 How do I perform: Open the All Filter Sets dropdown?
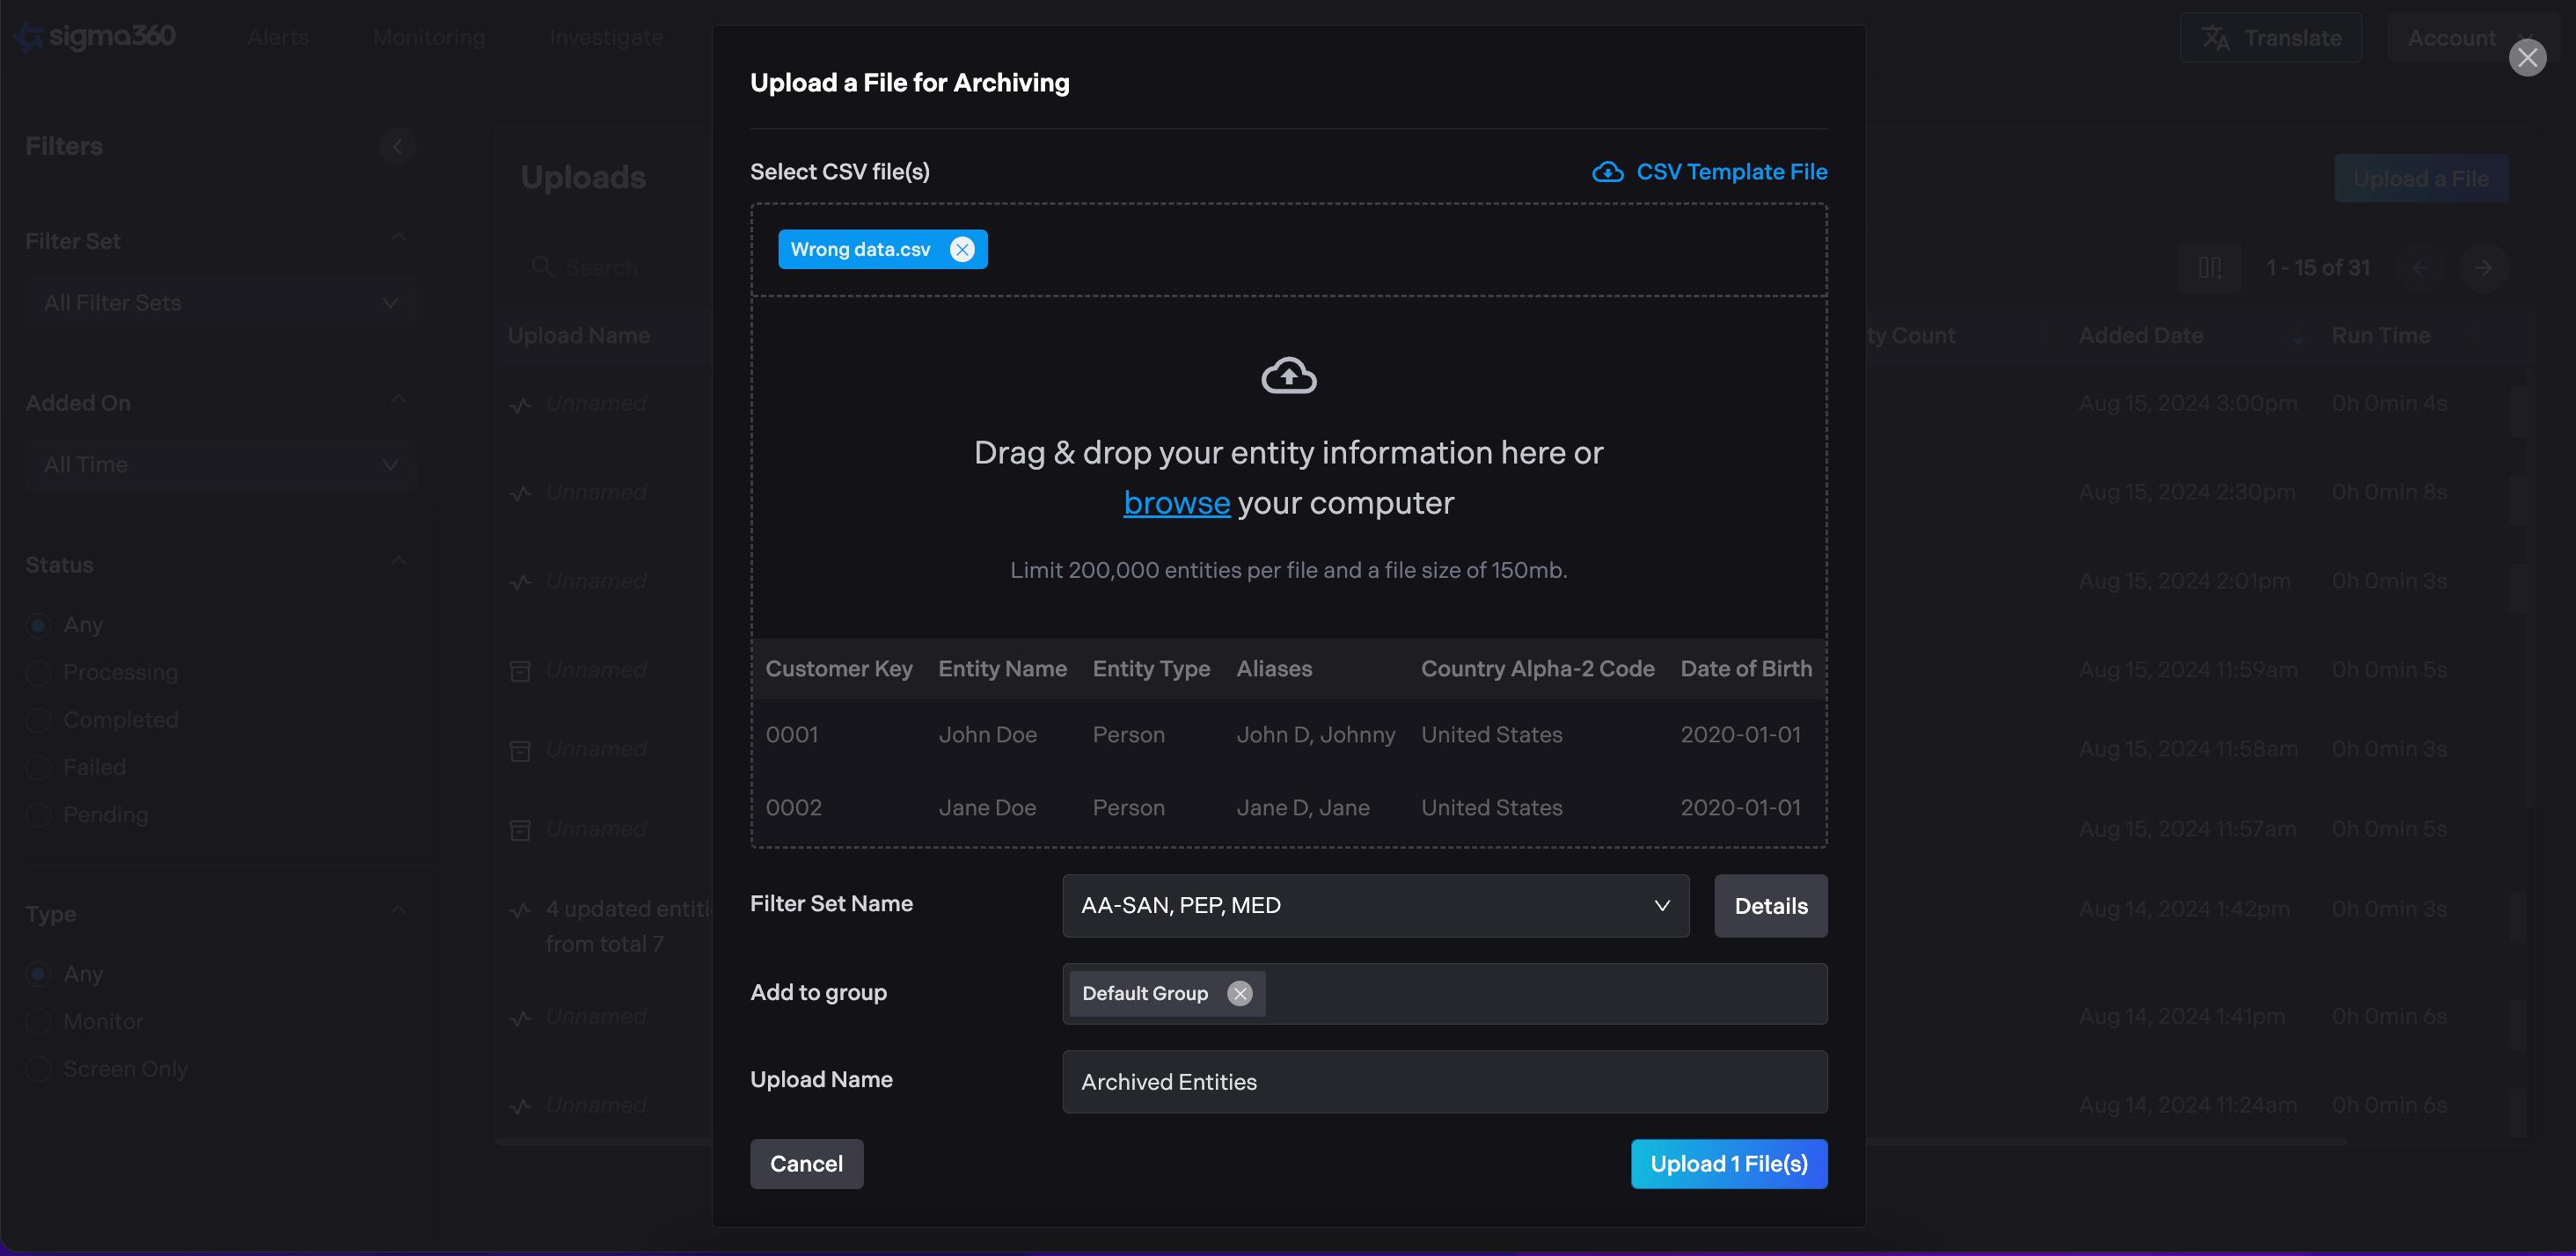click(220, 303)
